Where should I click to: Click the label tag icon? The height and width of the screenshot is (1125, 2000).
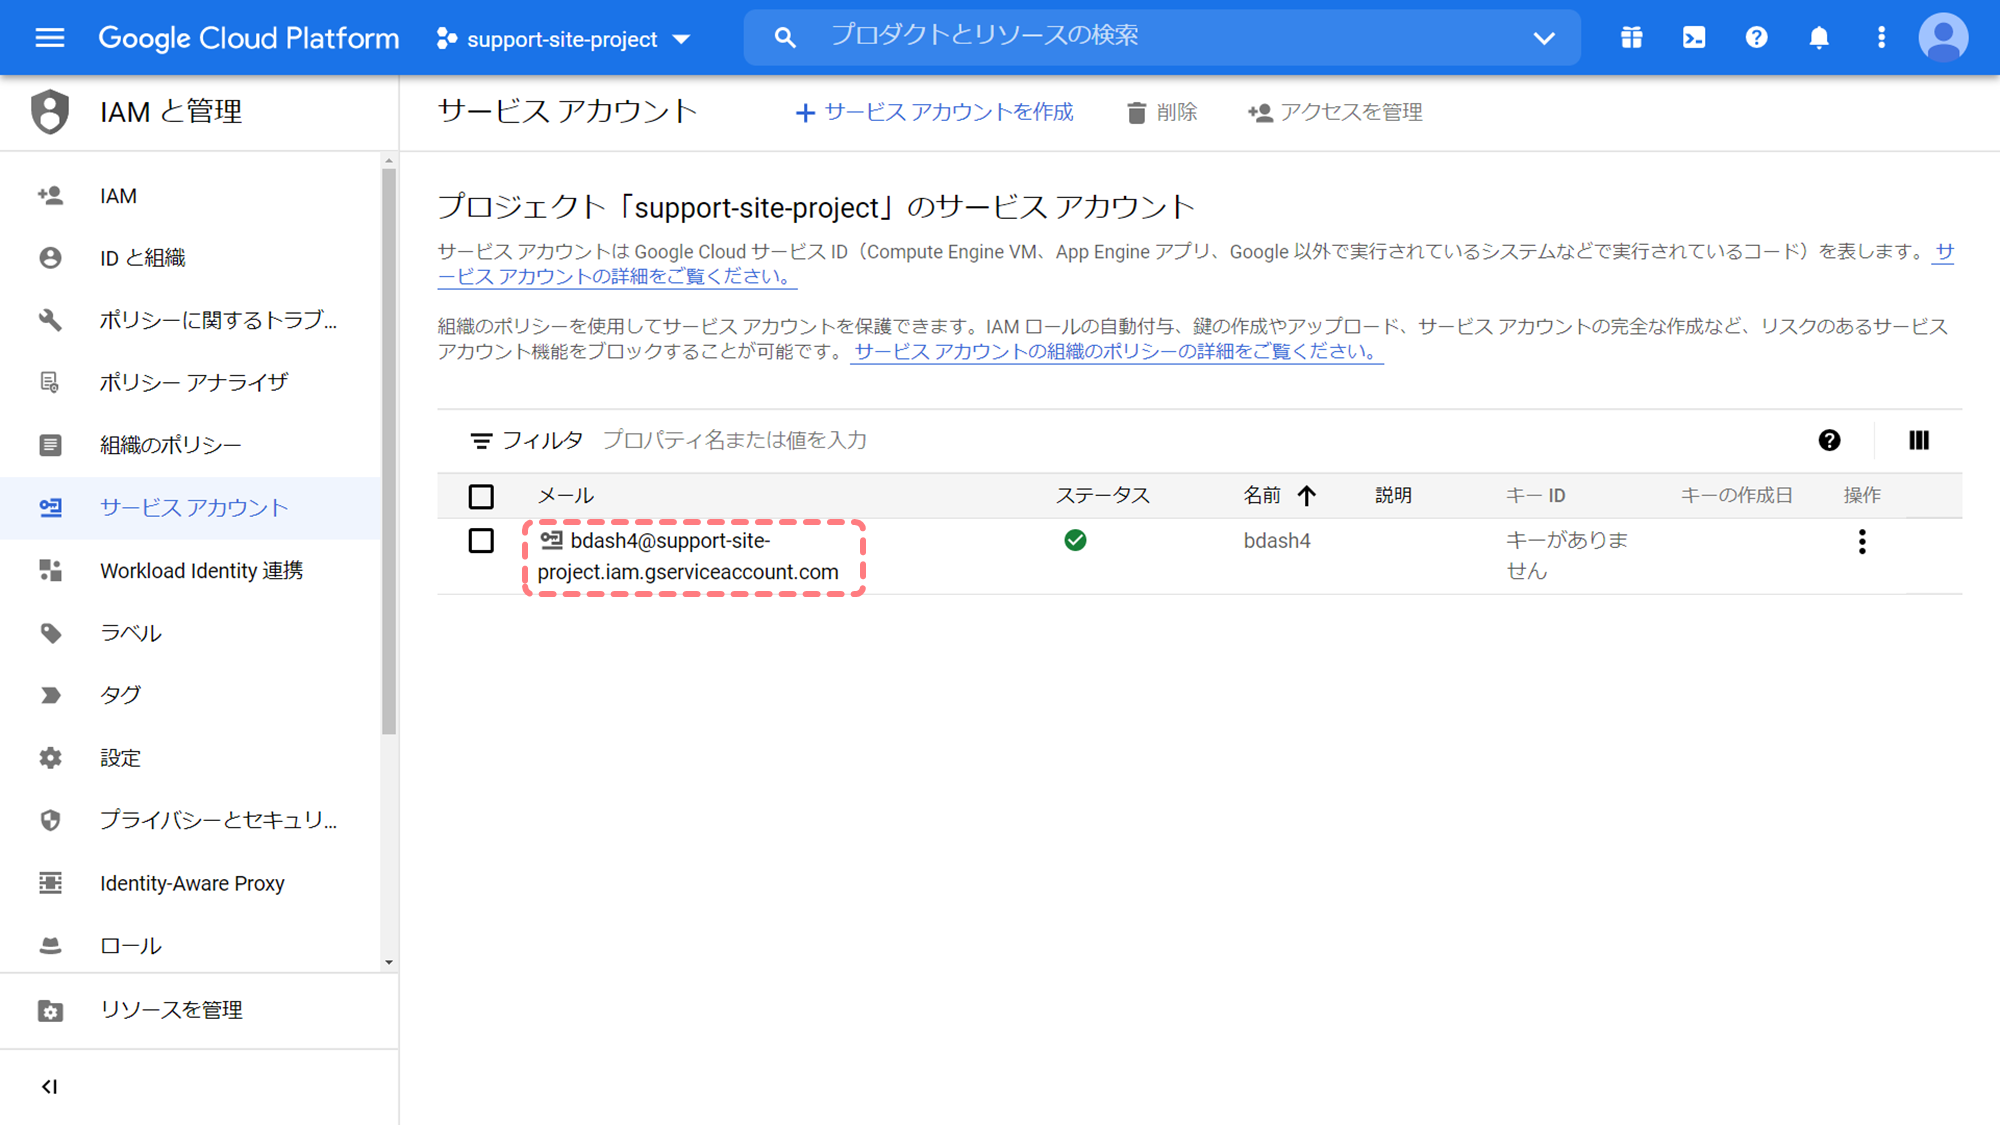tap(50, 633)
